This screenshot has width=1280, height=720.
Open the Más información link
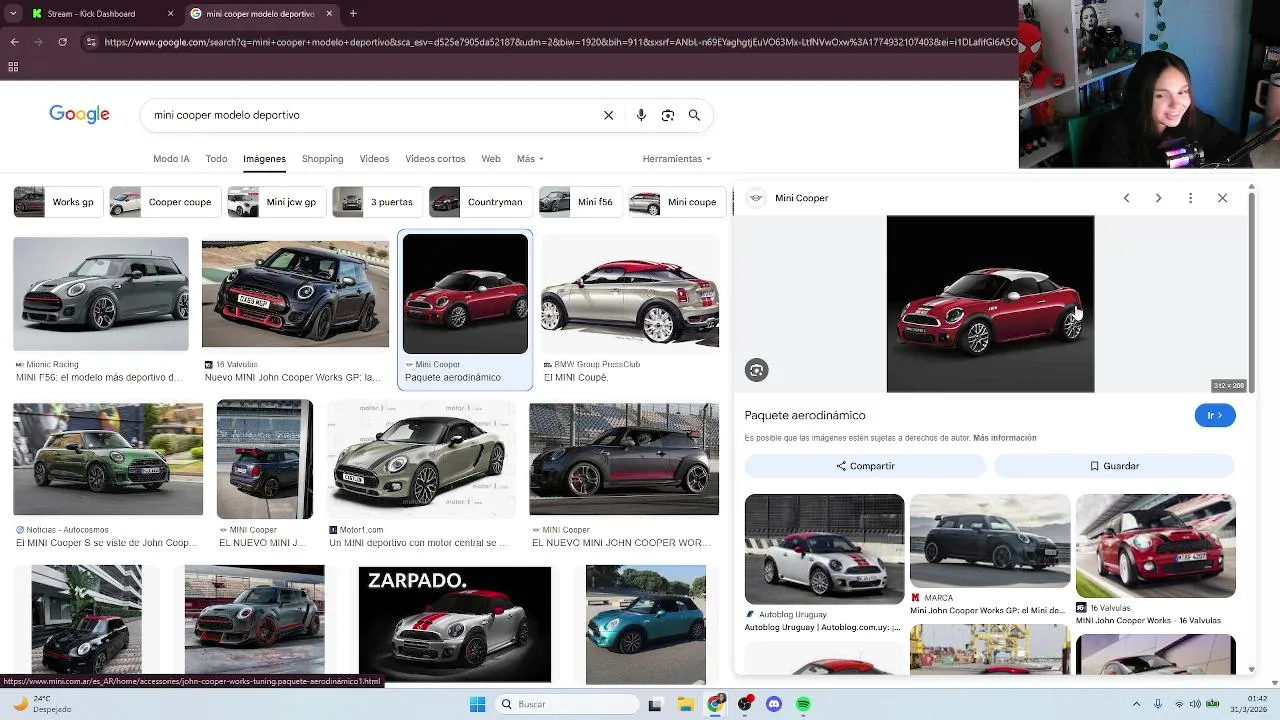click(1004, 438)
